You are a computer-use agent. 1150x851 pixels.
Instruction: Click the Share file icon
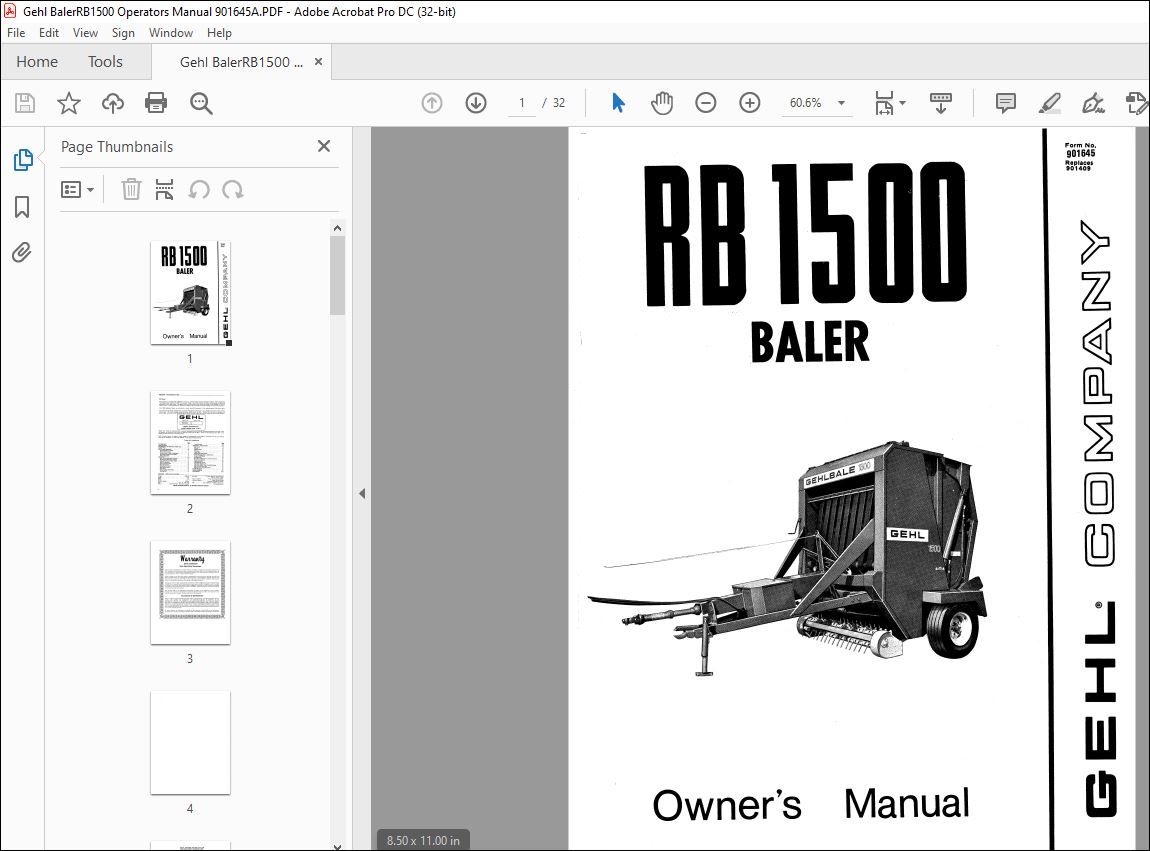112,102
